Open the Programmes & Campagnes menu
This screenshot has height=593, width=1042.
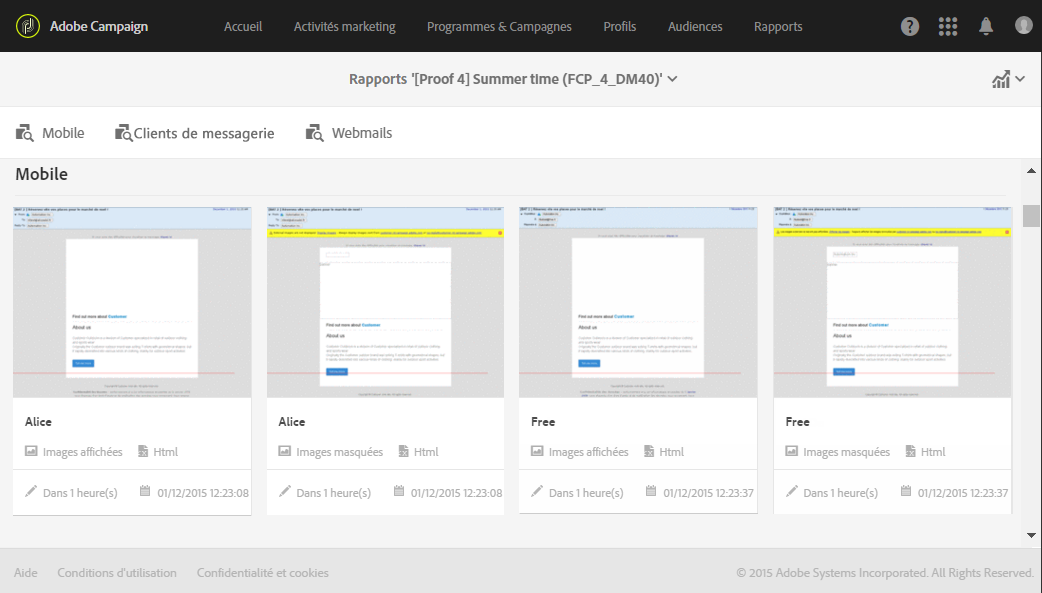pos(499,27)
